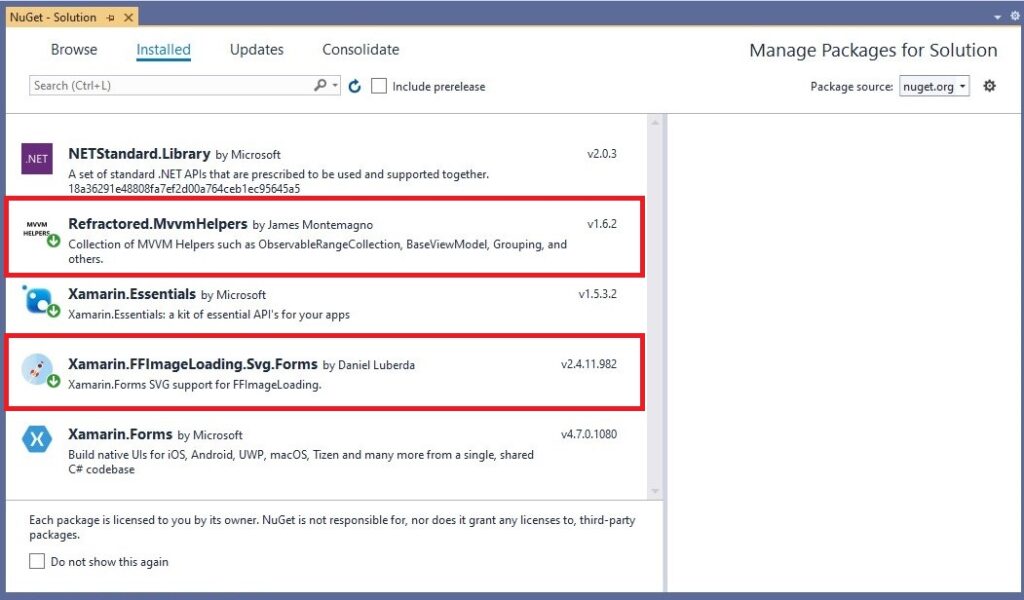Click the Xamarin.Forms X logo icon
Viewport: 1024px width, 600px height.
(37, 439)
